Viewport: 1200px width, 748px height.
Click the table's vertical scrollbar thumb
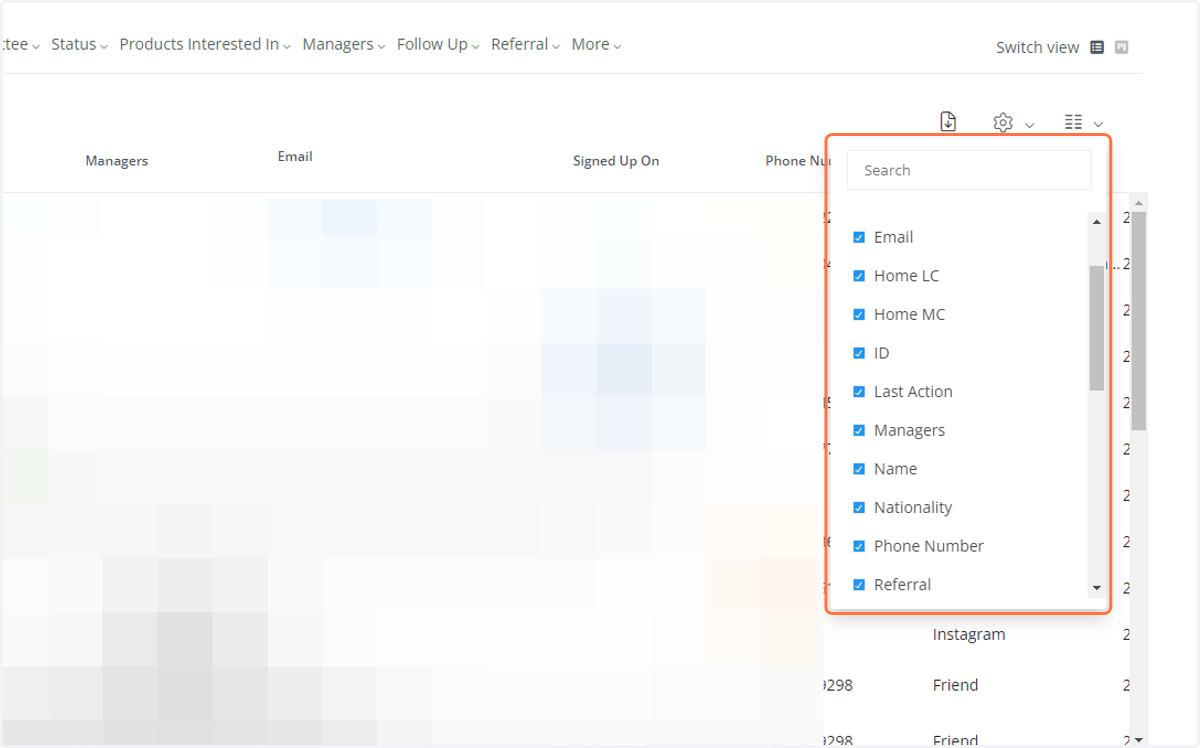[1138, 320]
